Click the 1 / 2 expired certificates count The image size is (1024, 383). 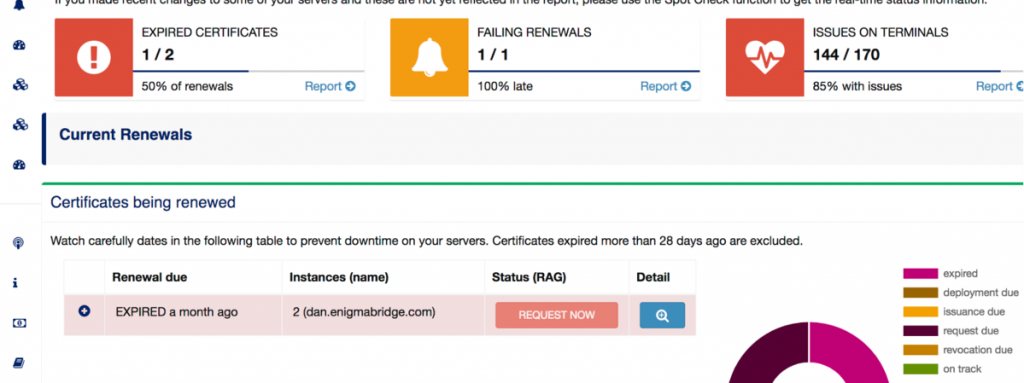pyautogui.click(x=157, y=54)
